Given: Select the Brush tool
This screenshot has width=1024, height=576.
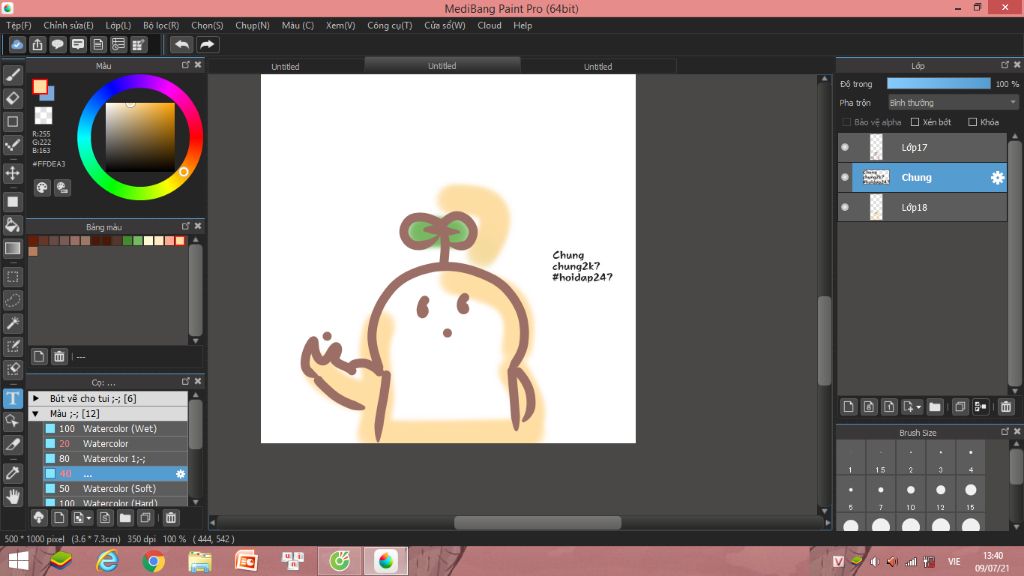Looking at the screenshot, I should point(12,75).
